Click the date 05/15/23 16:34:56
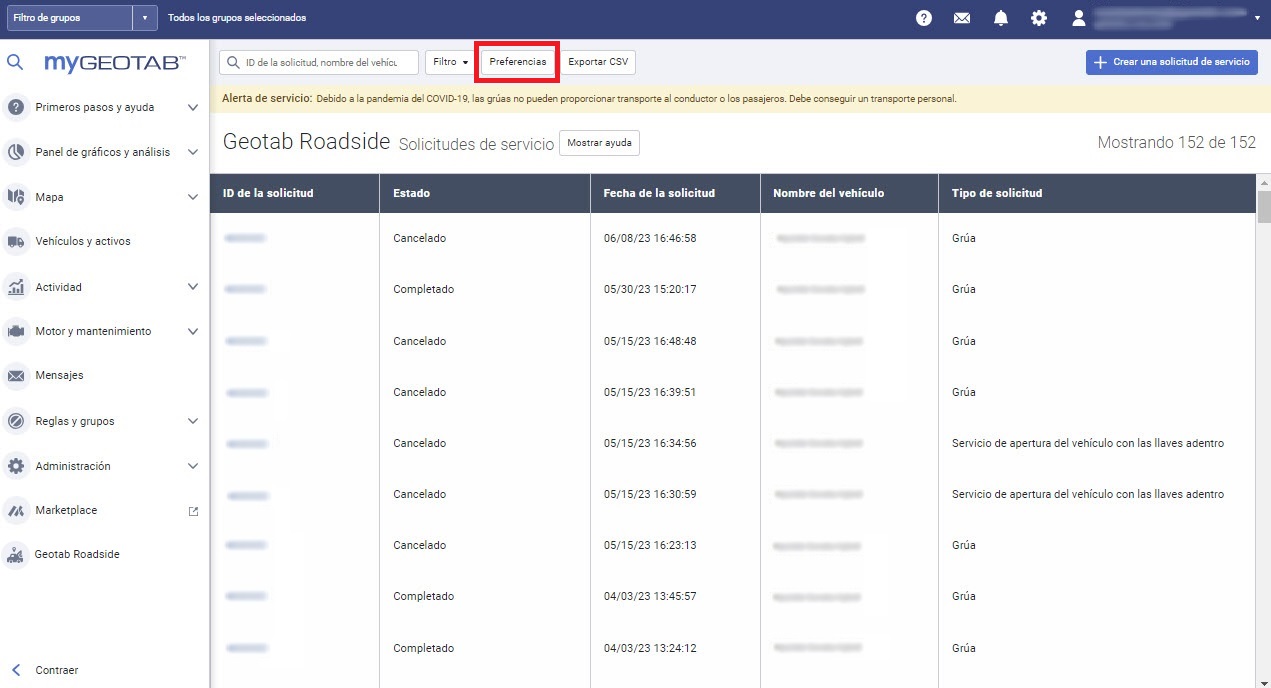Image resolution: width=1271 pixels, height=688 pixels. click(650, 443)
